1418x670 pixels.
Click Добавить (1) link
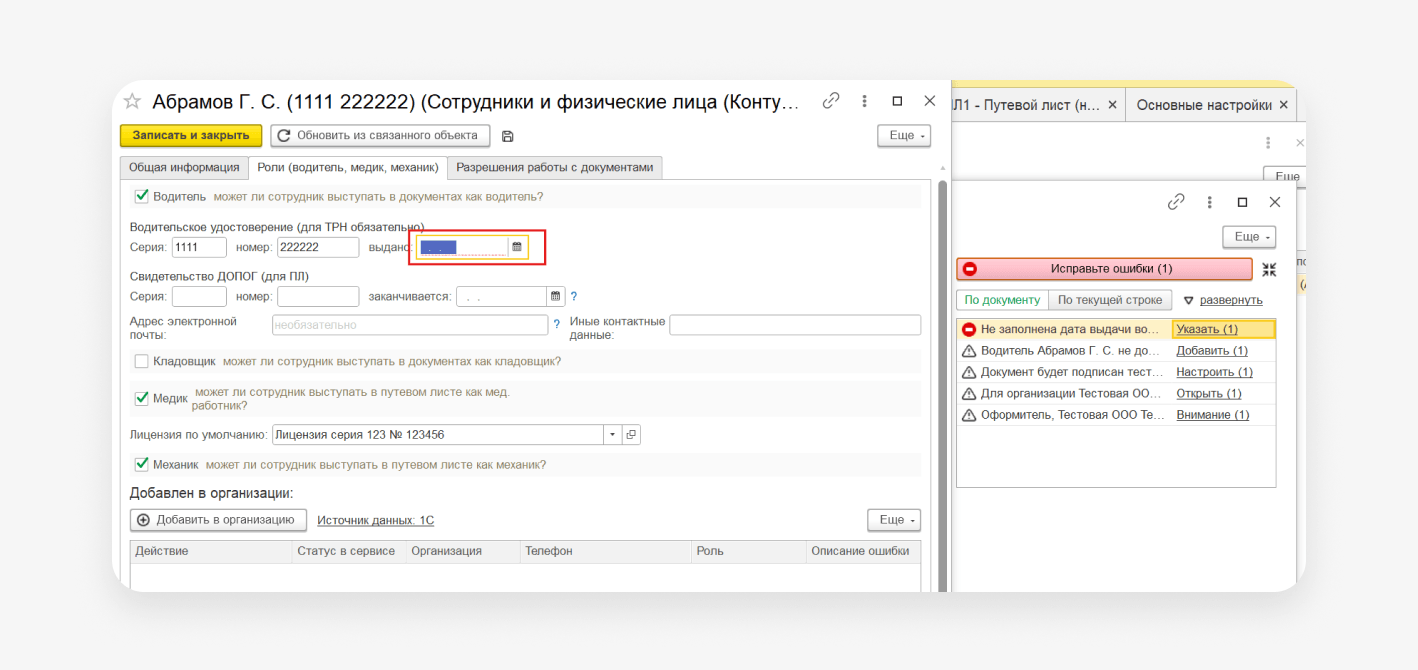click(1212, 351)
